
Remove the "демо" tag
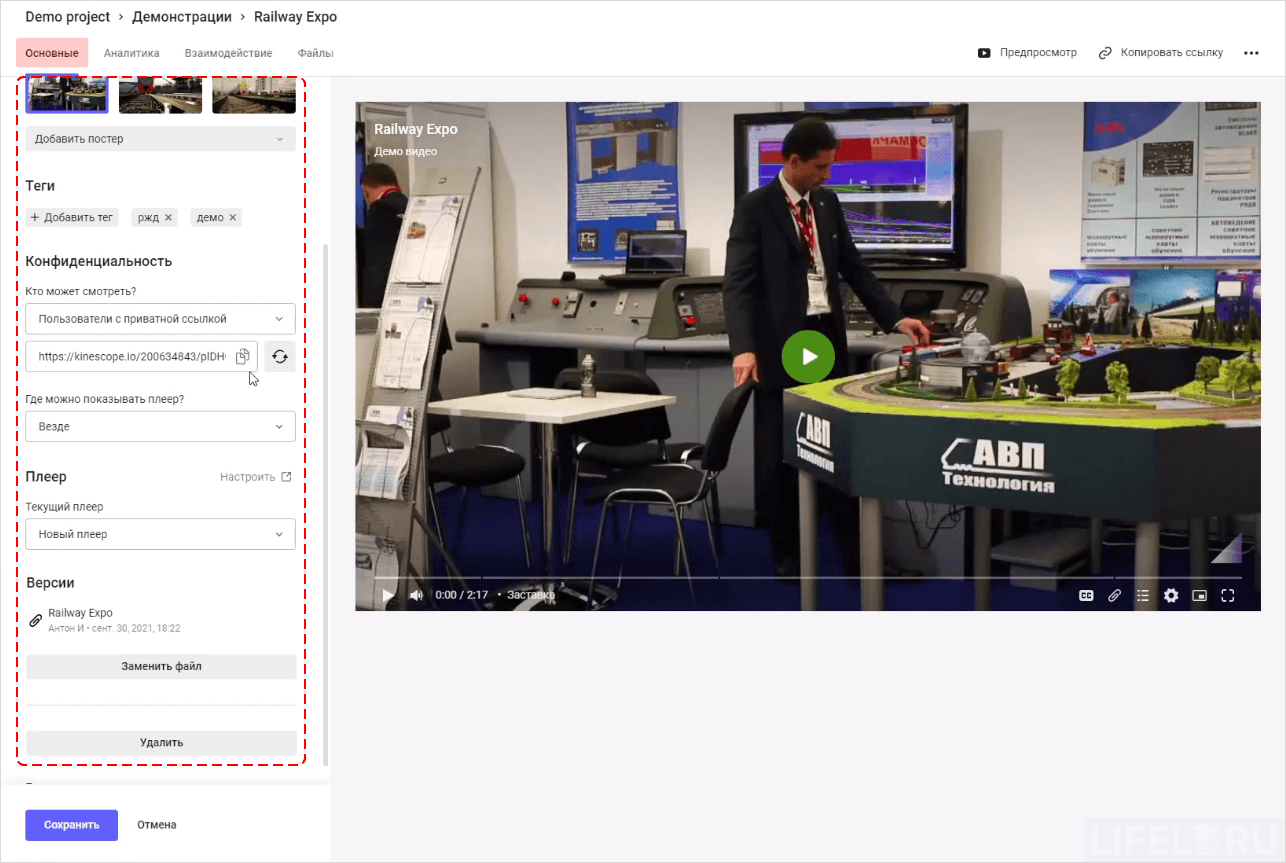pos(233,217)
